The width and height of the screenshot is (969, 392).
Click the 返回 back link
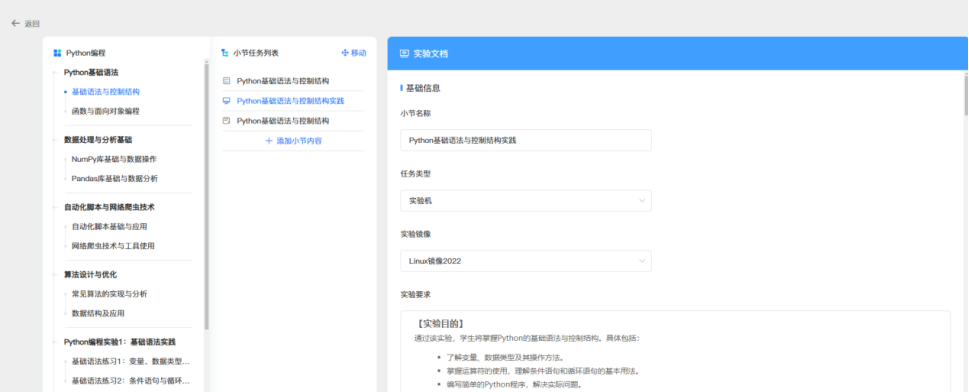[25, 23]
